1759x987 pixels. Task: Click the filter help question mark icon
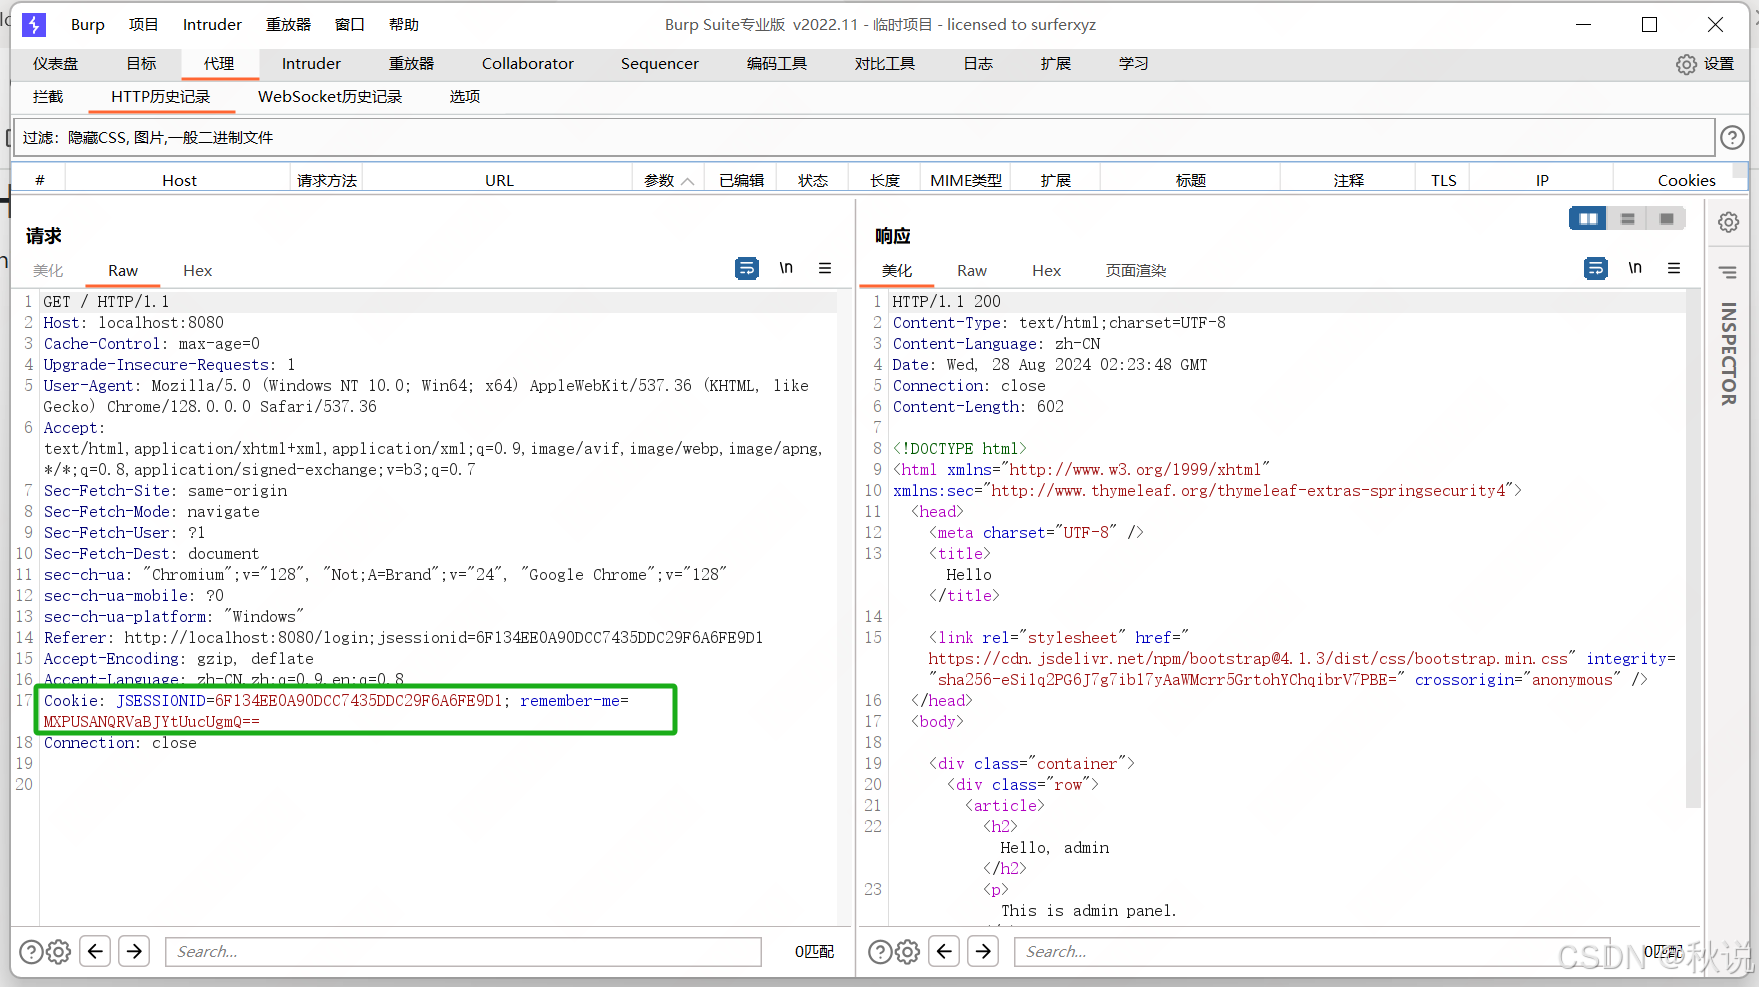pos(1732,138)
